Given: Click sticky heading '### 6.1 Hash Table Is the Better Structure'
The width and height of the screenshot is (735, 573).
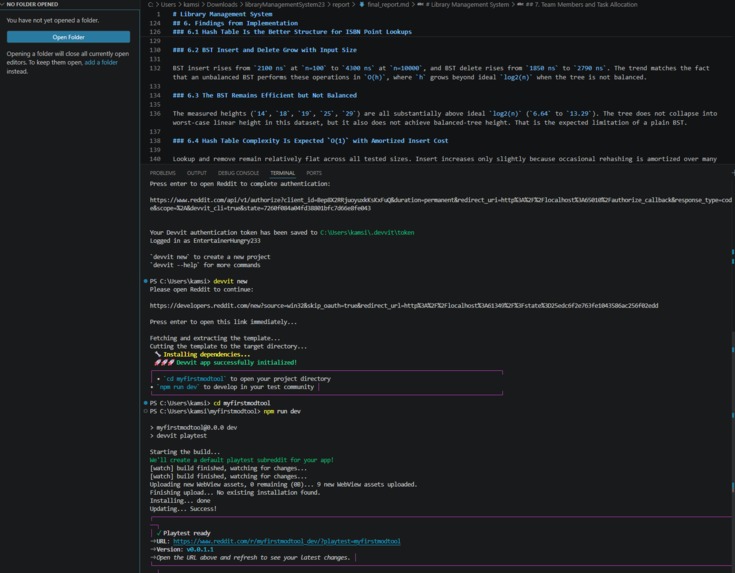Looking at the screenshot, I should [x=292, y=32].
